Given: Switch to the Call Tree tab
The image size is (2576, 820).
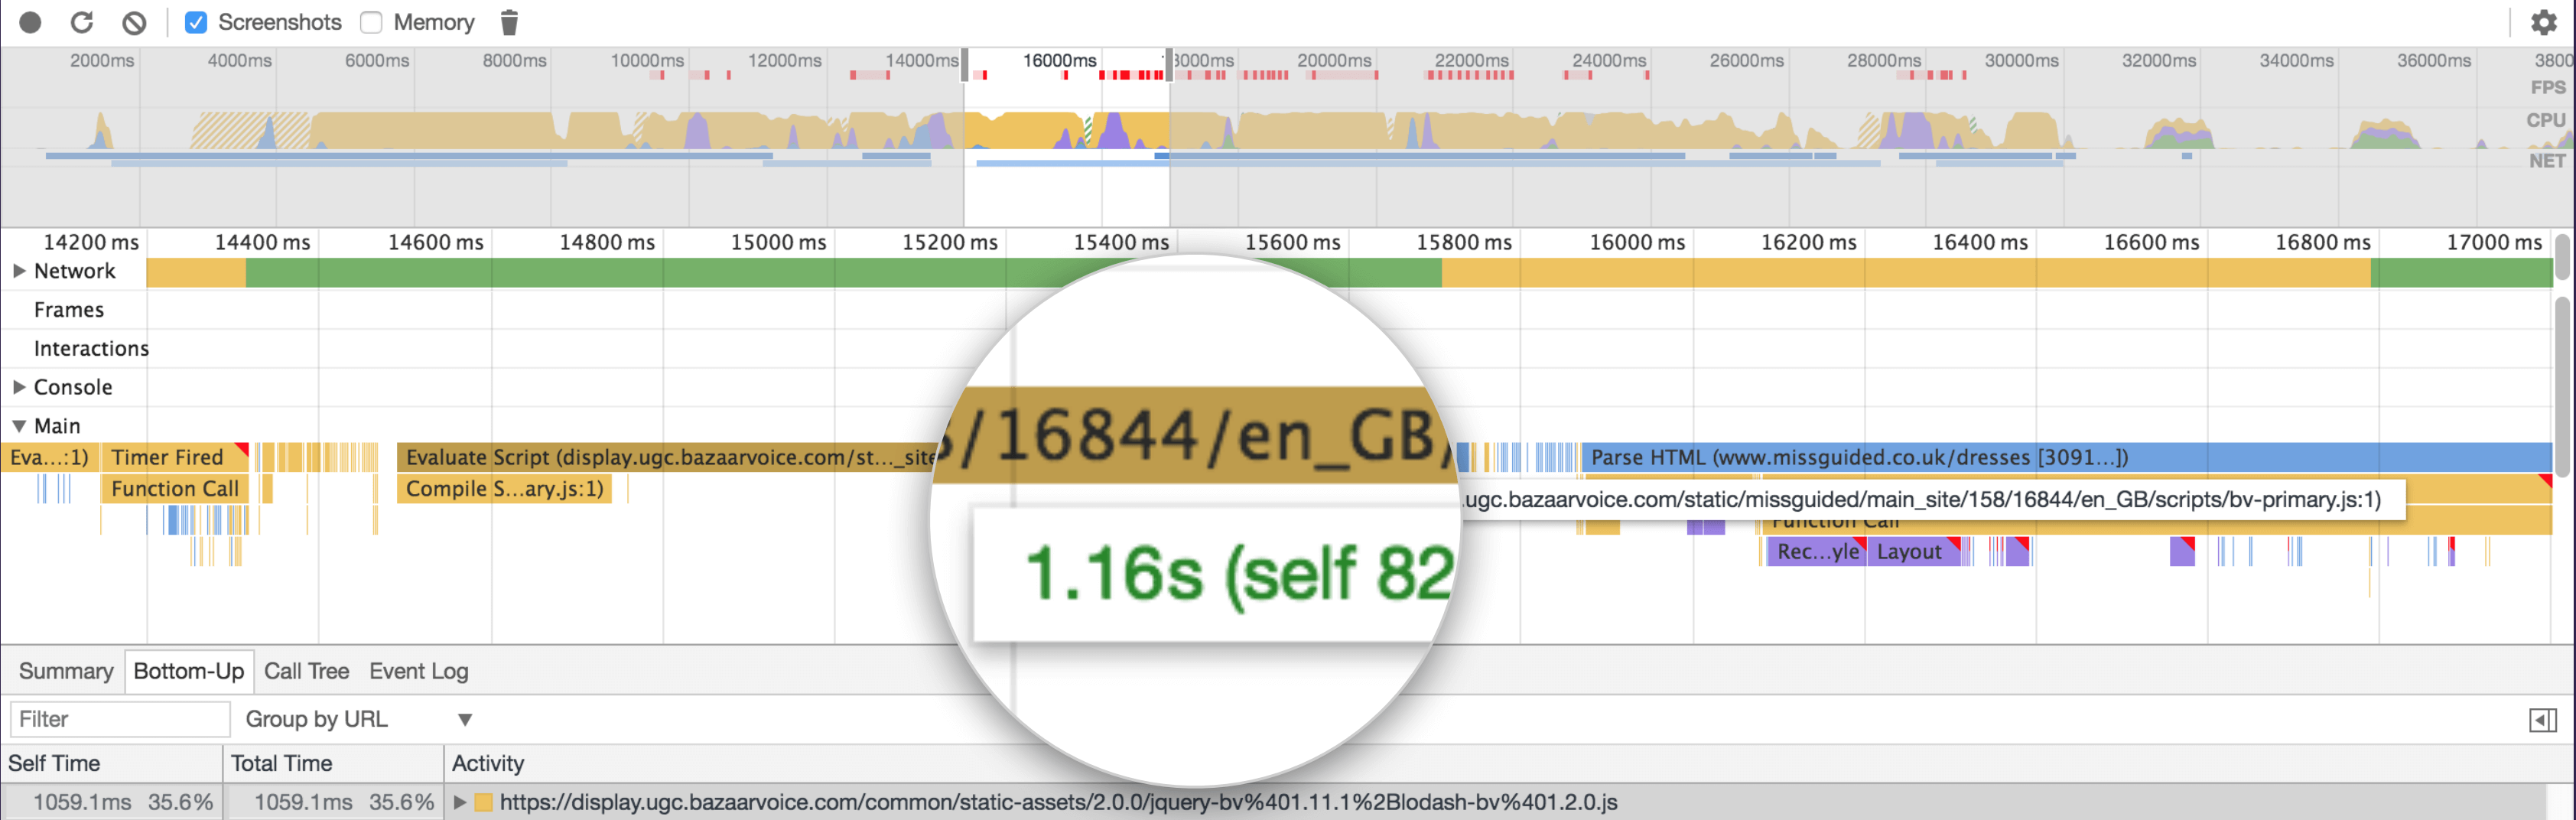Looking at the screenshot, I should 306,671.
